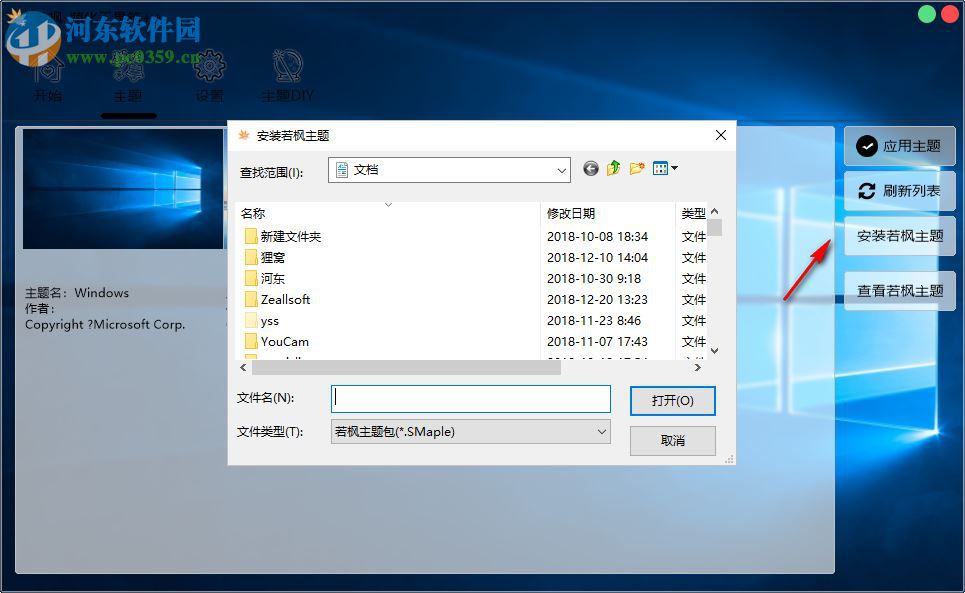Expand the views dropdown arrow

pos(672,168)
